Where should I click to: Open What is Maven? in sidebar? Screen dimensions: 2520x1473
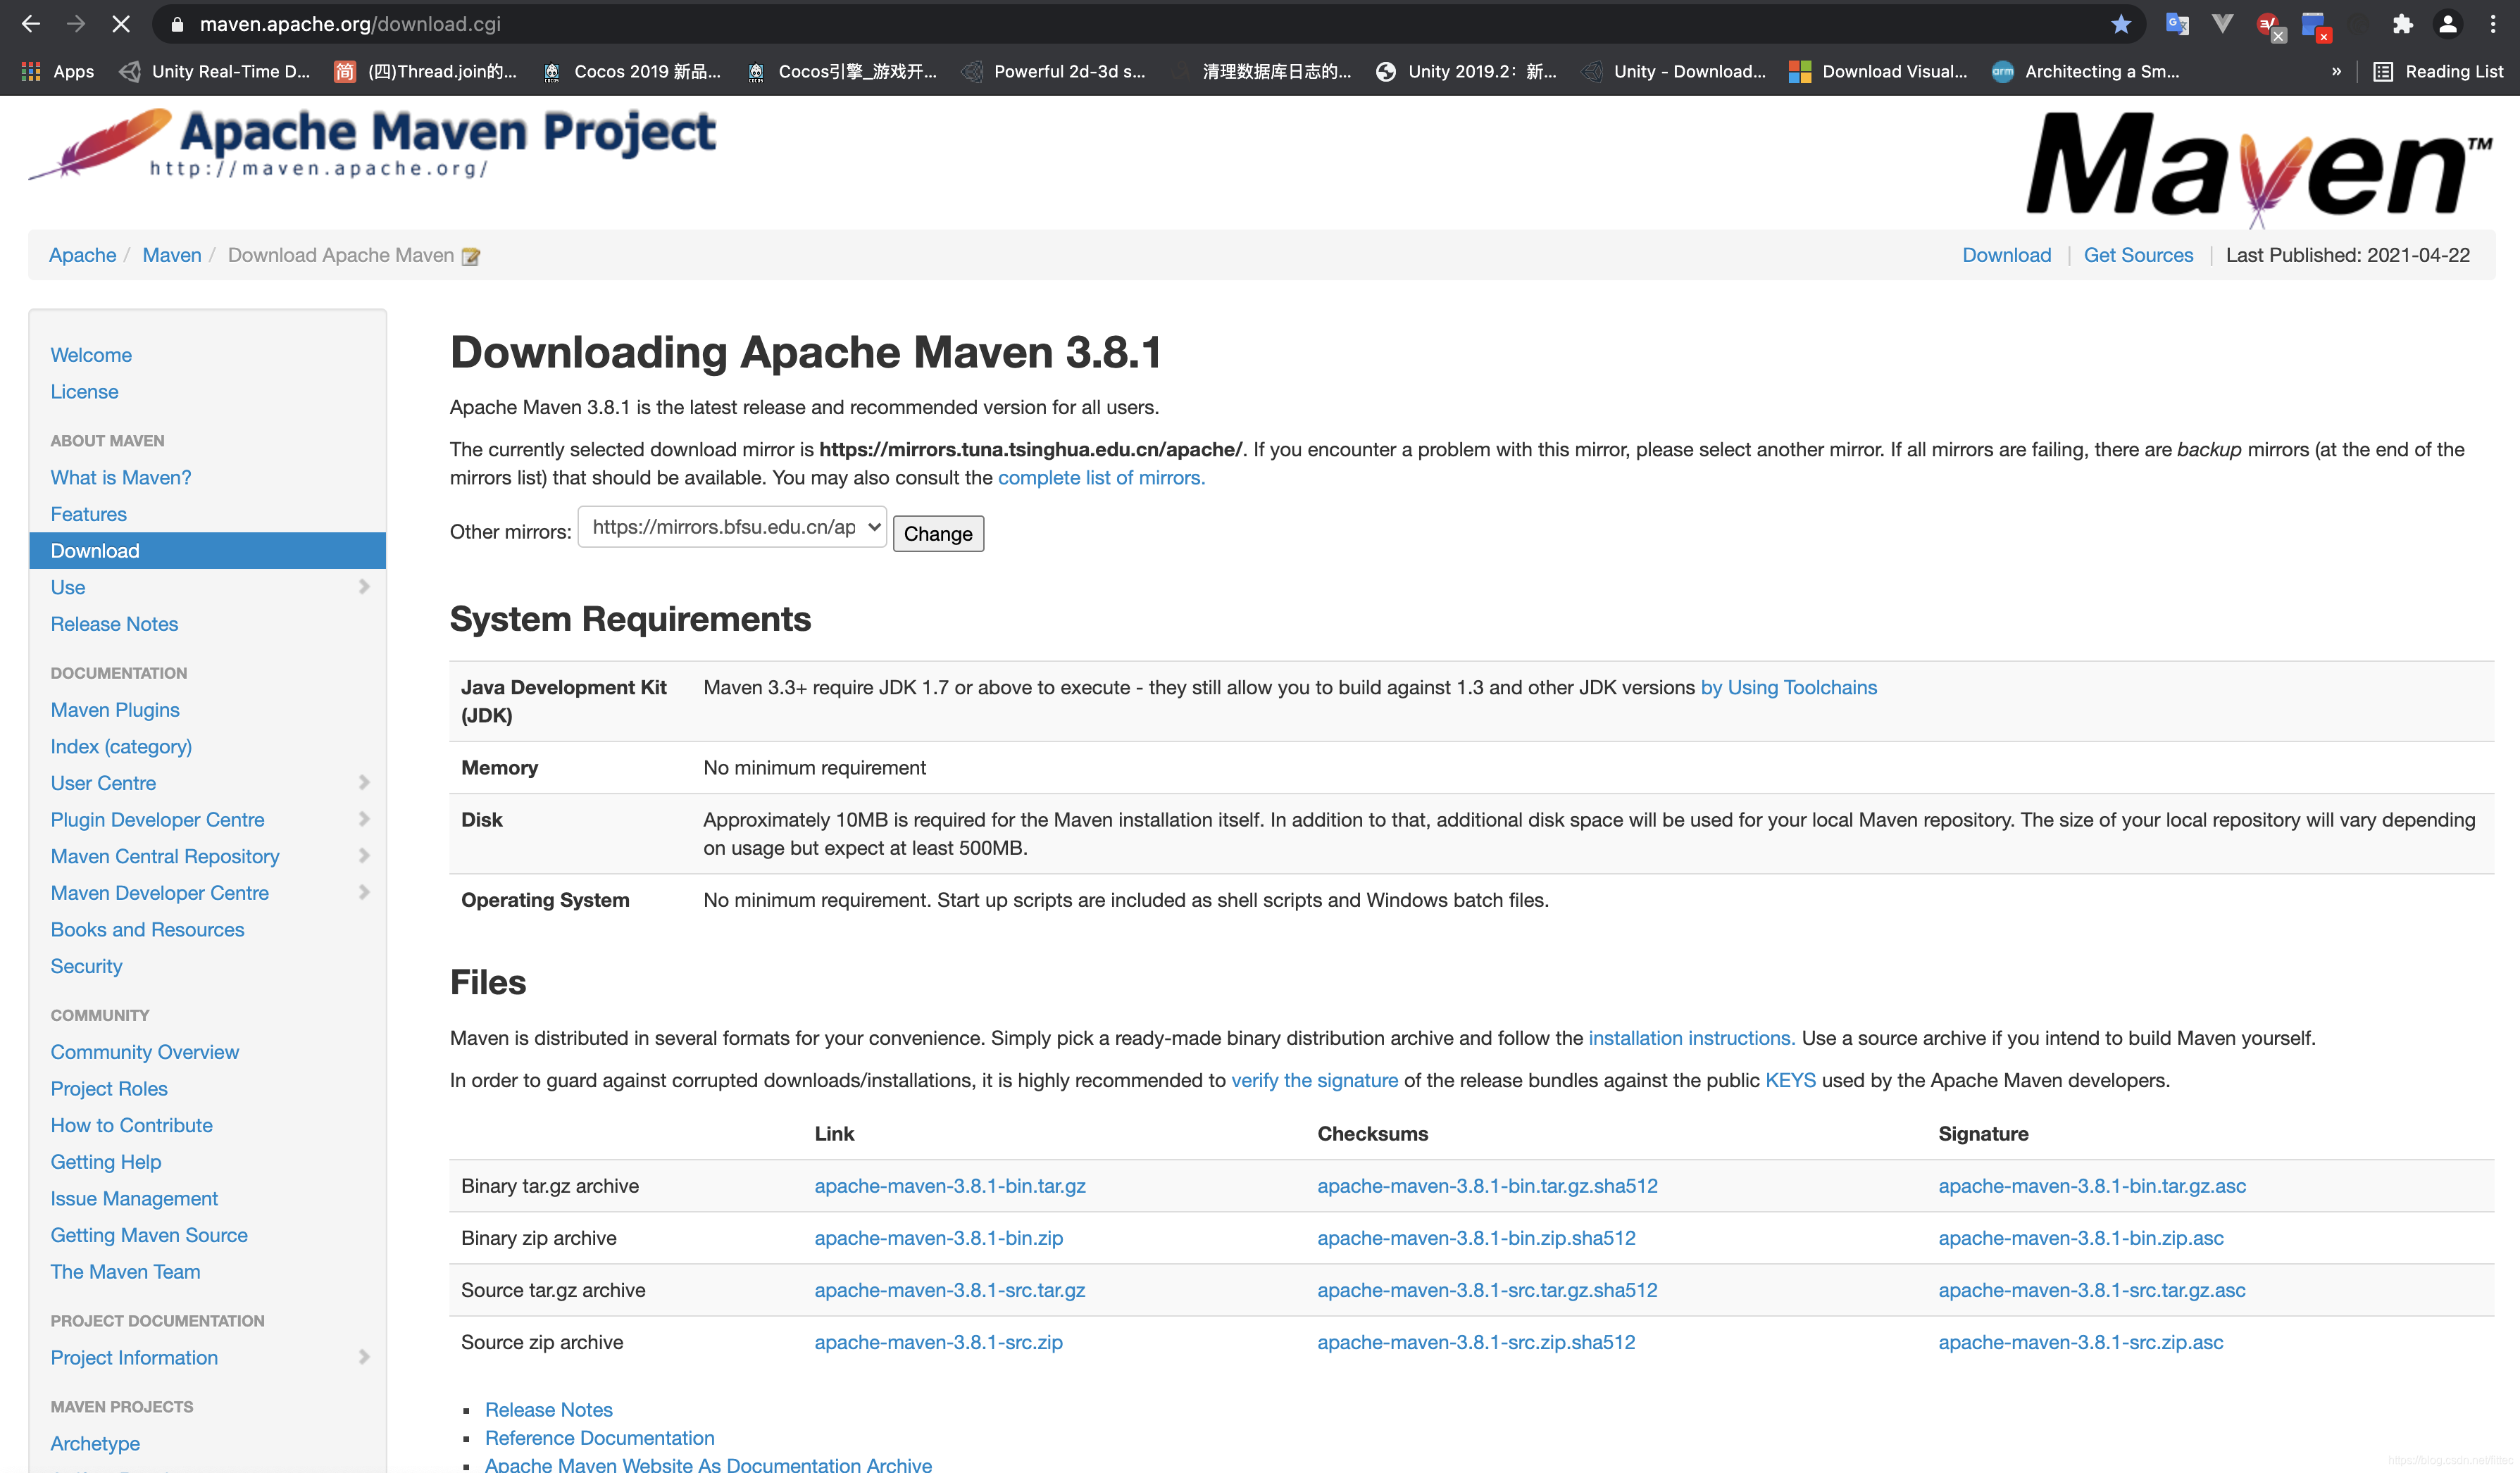pos(121,478)
